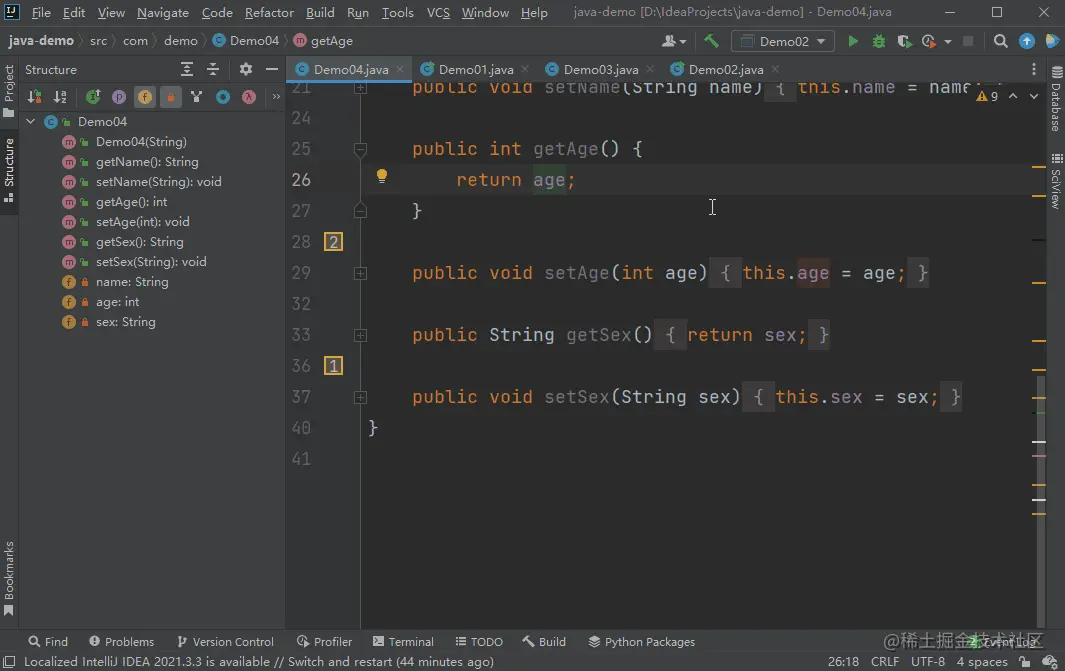Debug Demo02 with bug icon
The height and width of the screenshot is (671, 1065).
point(878,41)
